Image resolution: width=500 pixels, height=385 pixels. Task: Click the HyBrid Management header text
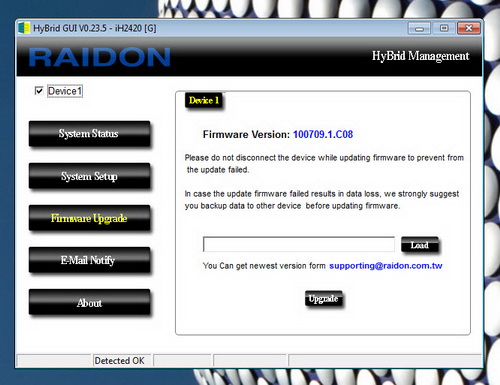[420, 56]
